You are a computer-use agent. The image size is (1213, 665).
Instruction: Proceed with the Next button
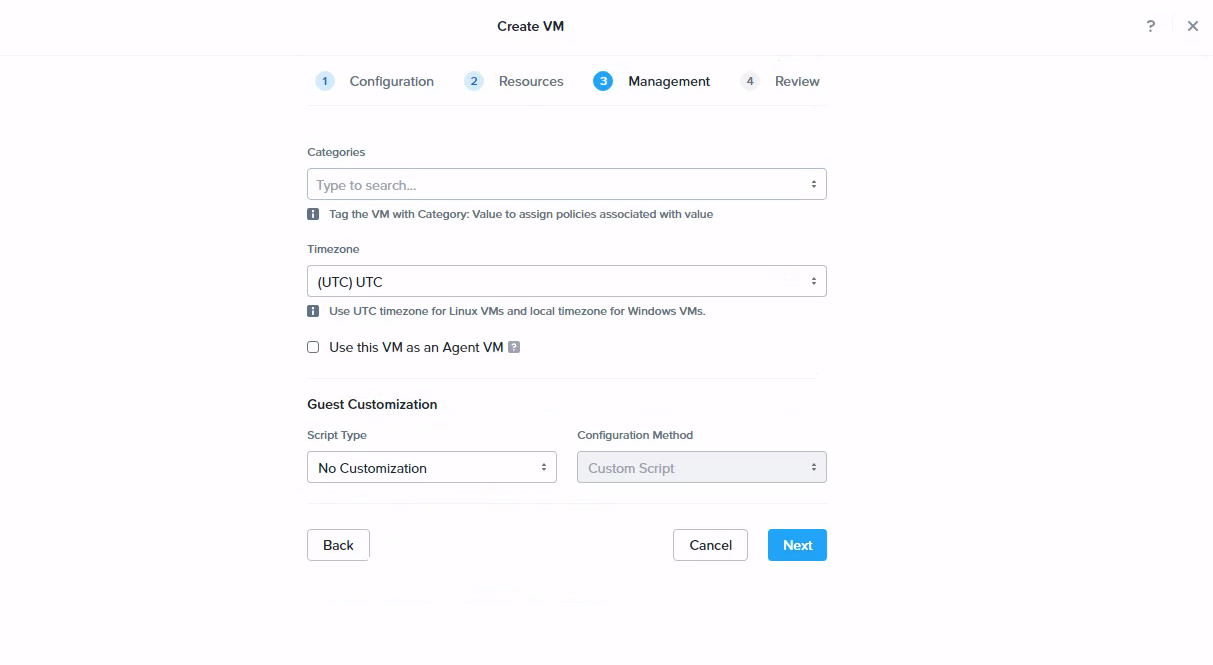click(797, 545)
